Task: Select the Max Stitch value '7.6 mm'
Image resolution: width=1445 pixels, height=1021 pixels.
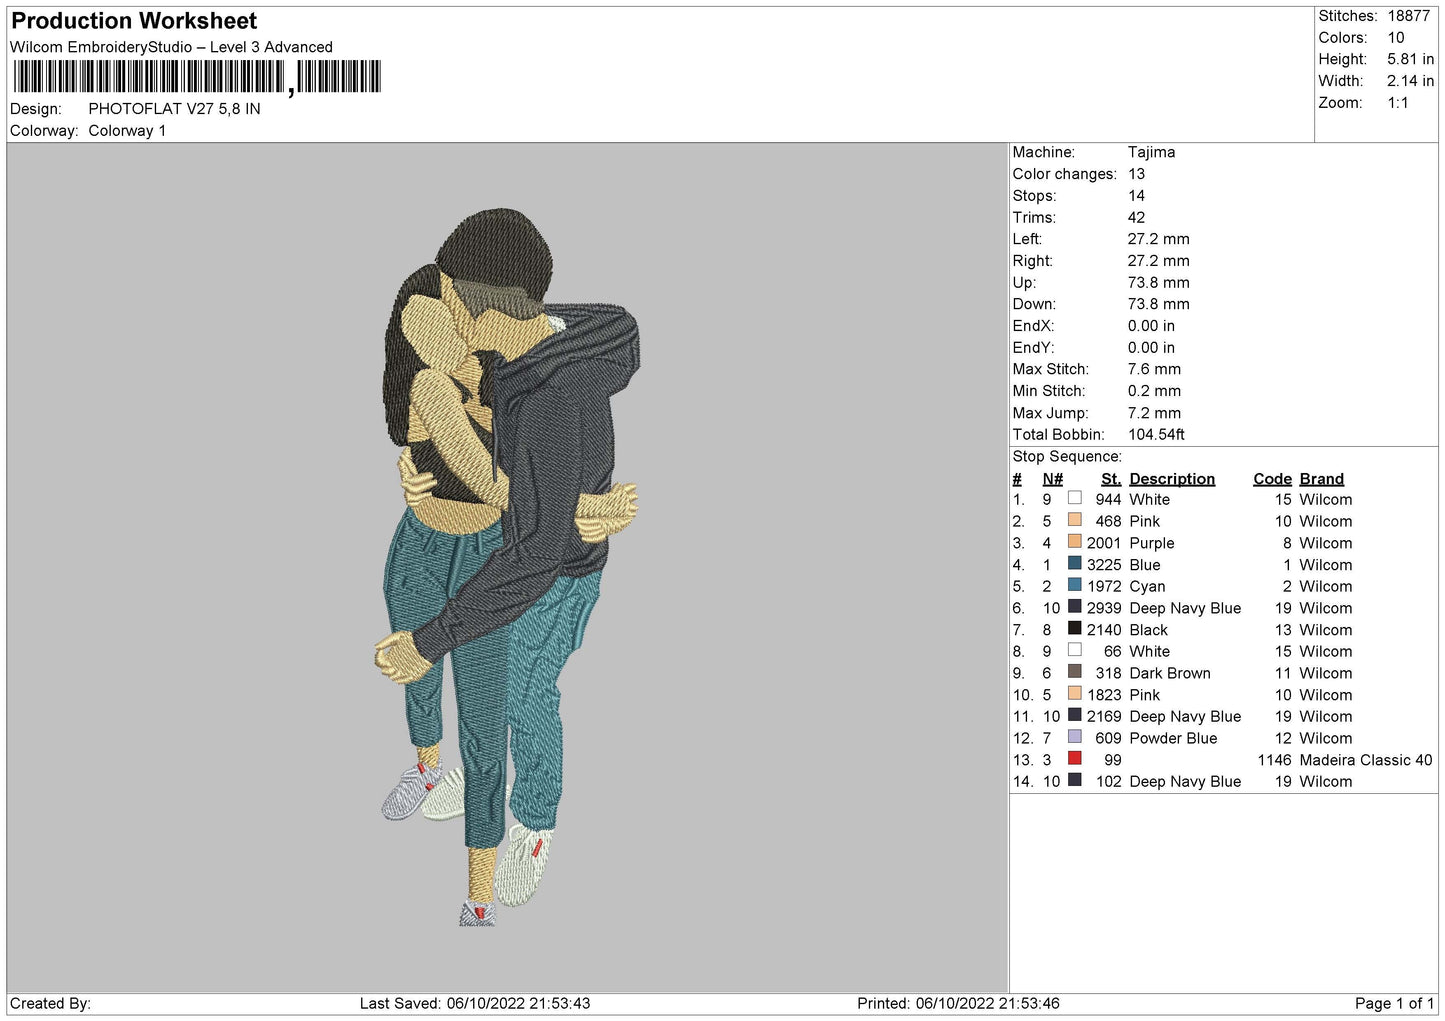Action: click(1154, 369)
